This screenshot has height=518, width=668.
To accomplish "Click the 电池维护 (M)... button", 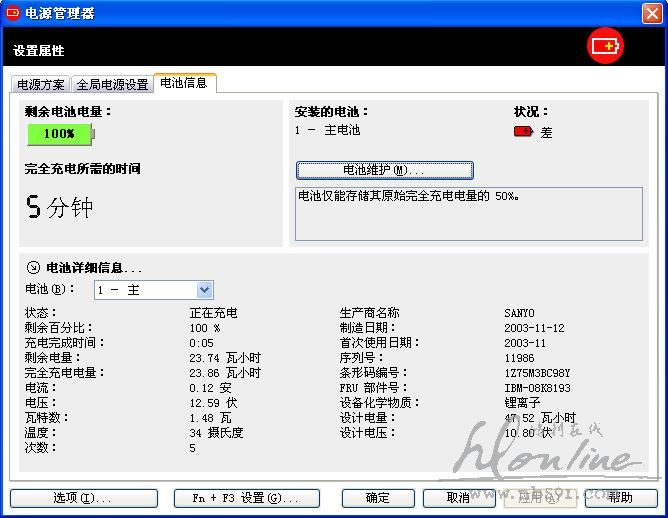I will [x=384, y=170].
